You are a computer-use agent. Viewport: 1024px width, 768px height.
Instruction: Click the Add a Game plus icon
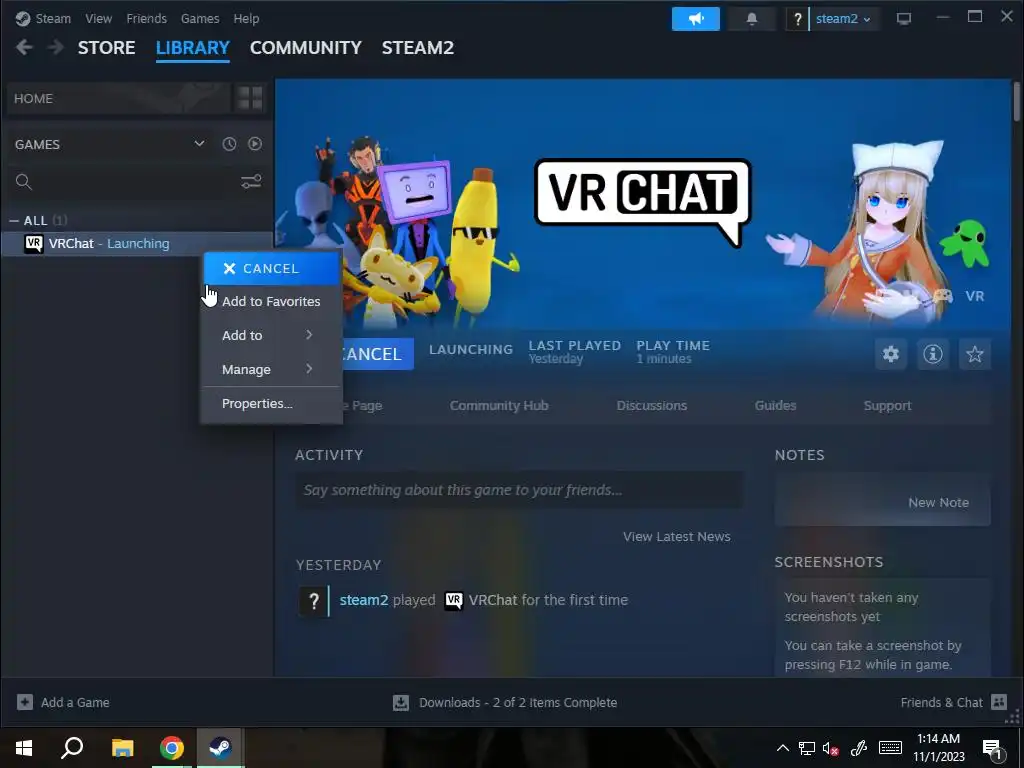point(25,702)
